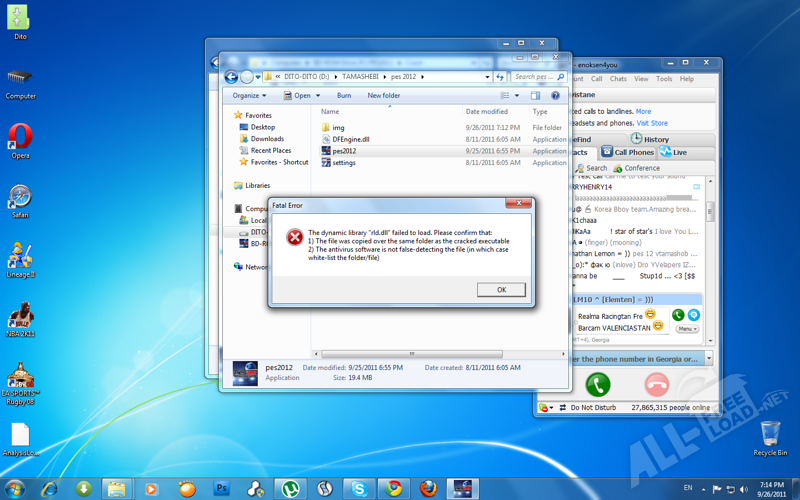
Task: Open uTorrent from the taskbar
Action: pos(290,489)
